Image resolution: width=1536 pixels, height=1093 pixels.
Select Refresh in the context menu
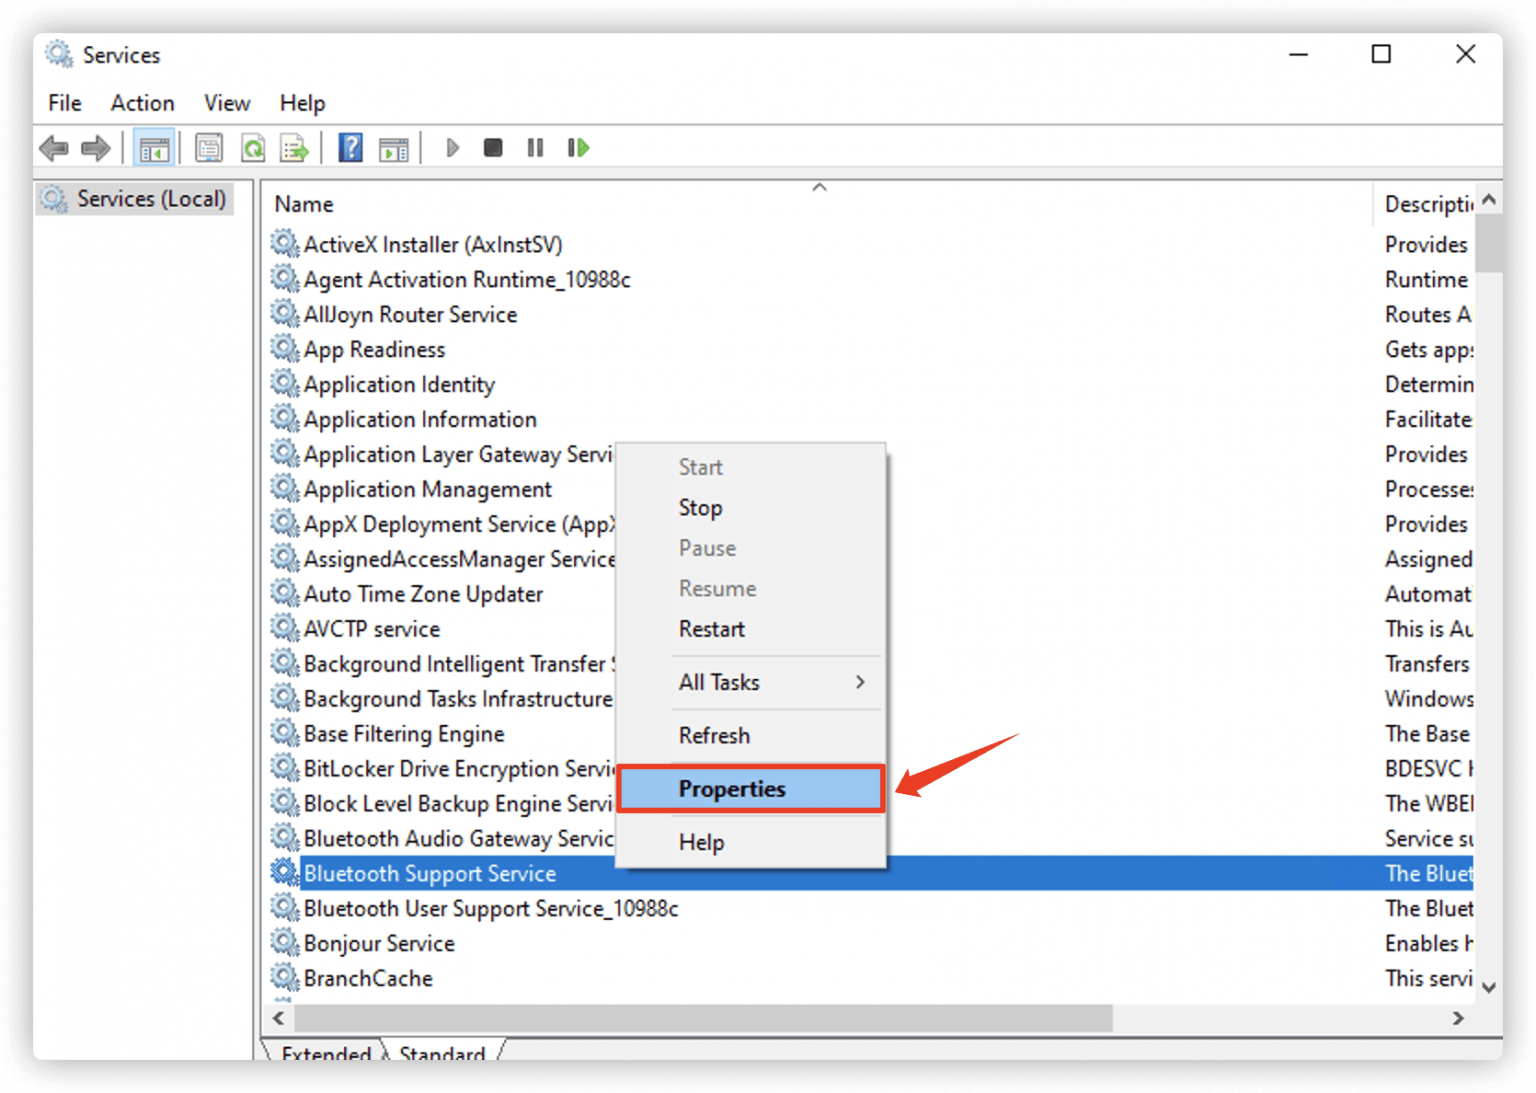click(x=714, y=735)
